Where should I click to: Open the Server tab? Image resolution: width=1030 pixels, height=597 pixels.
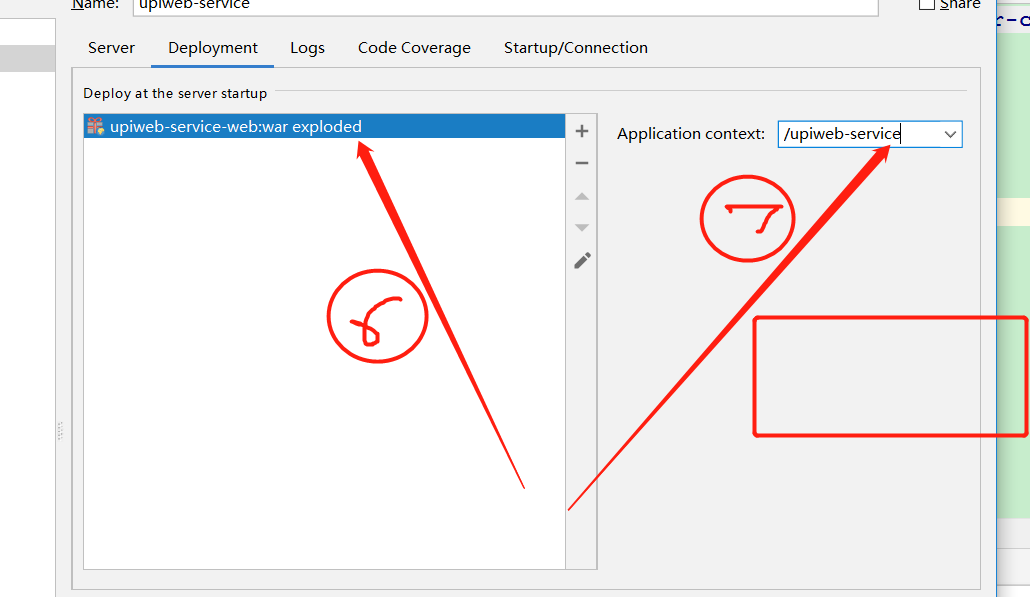pyautogui.click(x=111, y=48)
